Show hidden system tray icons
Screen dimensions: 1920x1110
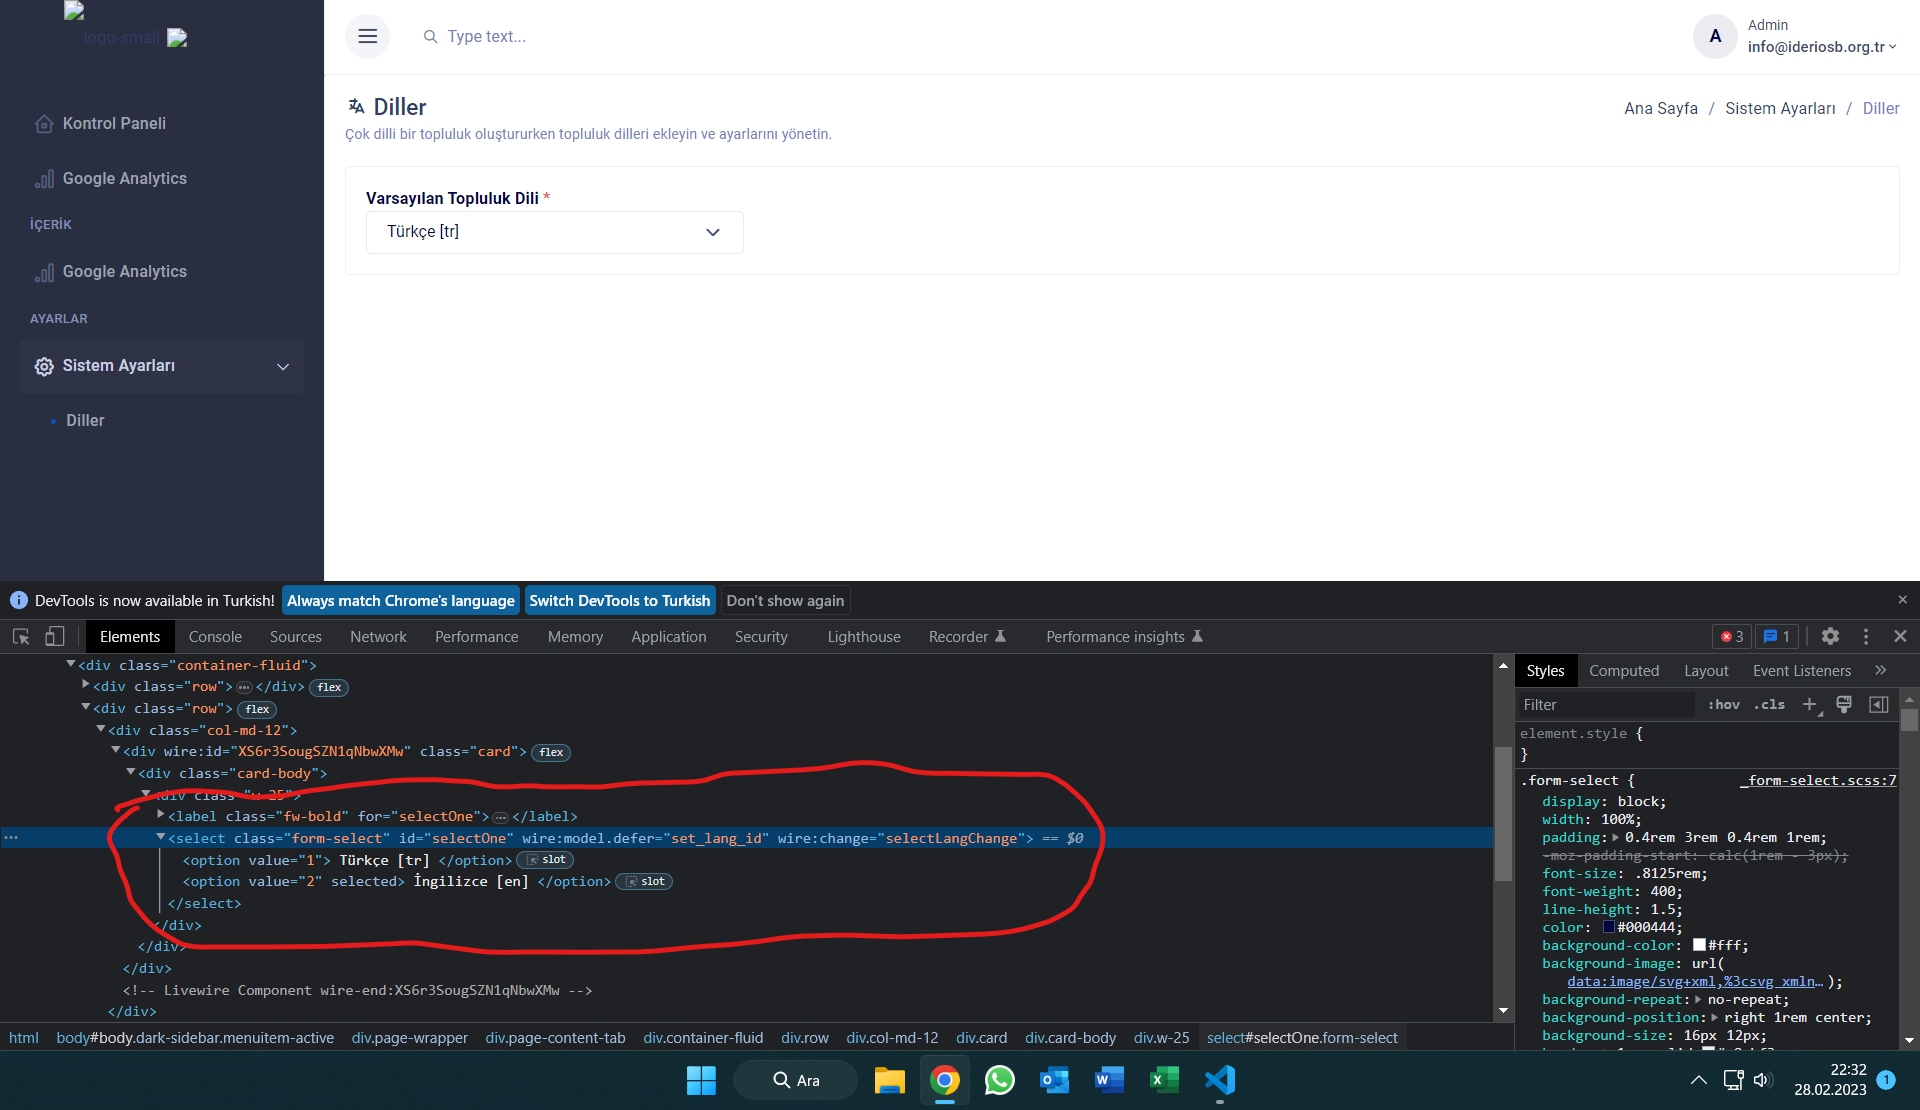tap(1698, 1080)
